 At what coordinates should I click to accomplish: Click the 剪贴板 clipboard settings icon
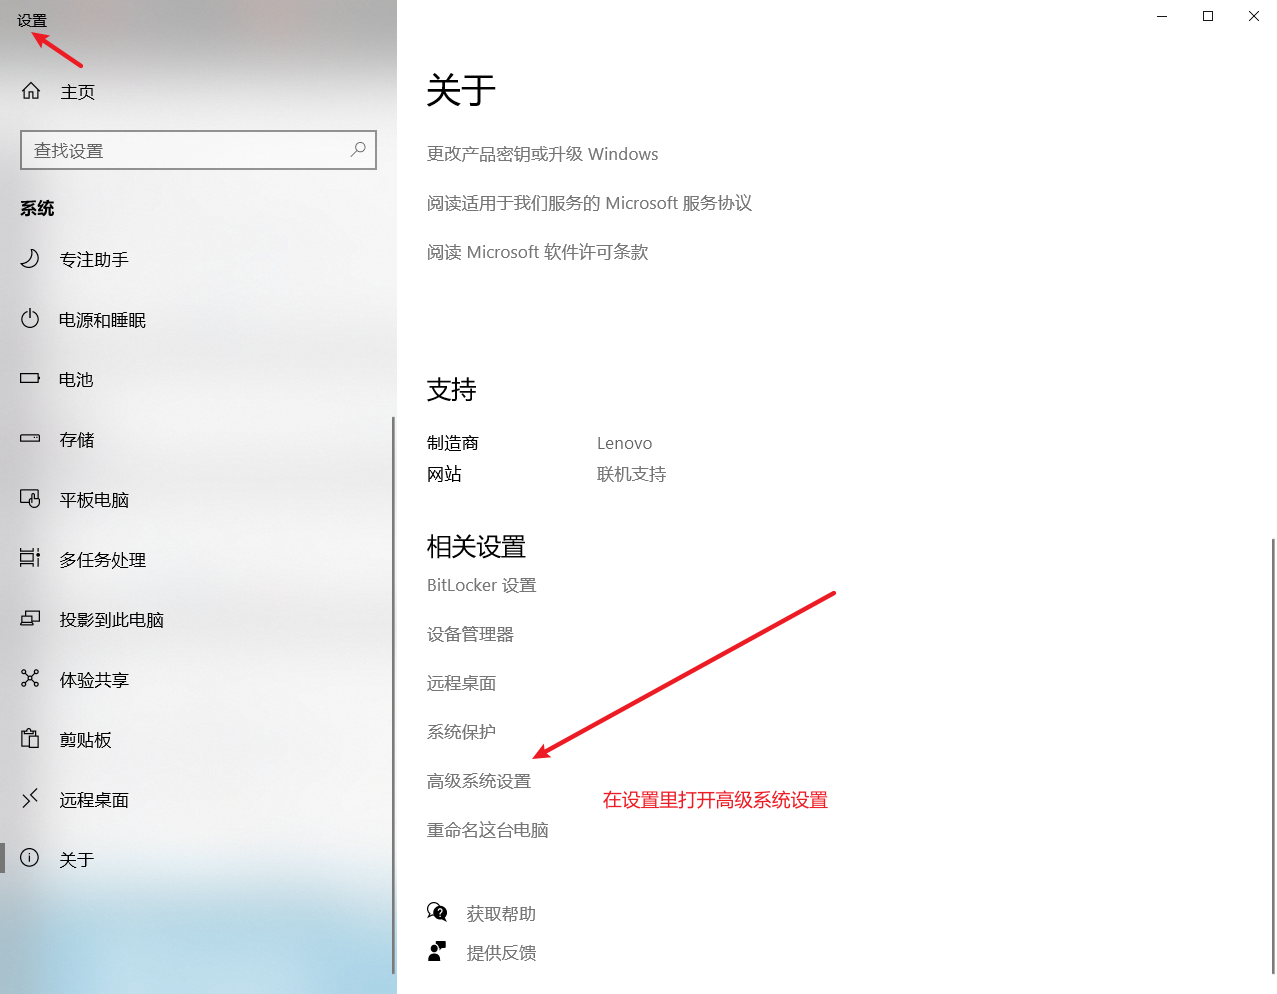pyautogui.click(x=31, y=739)
